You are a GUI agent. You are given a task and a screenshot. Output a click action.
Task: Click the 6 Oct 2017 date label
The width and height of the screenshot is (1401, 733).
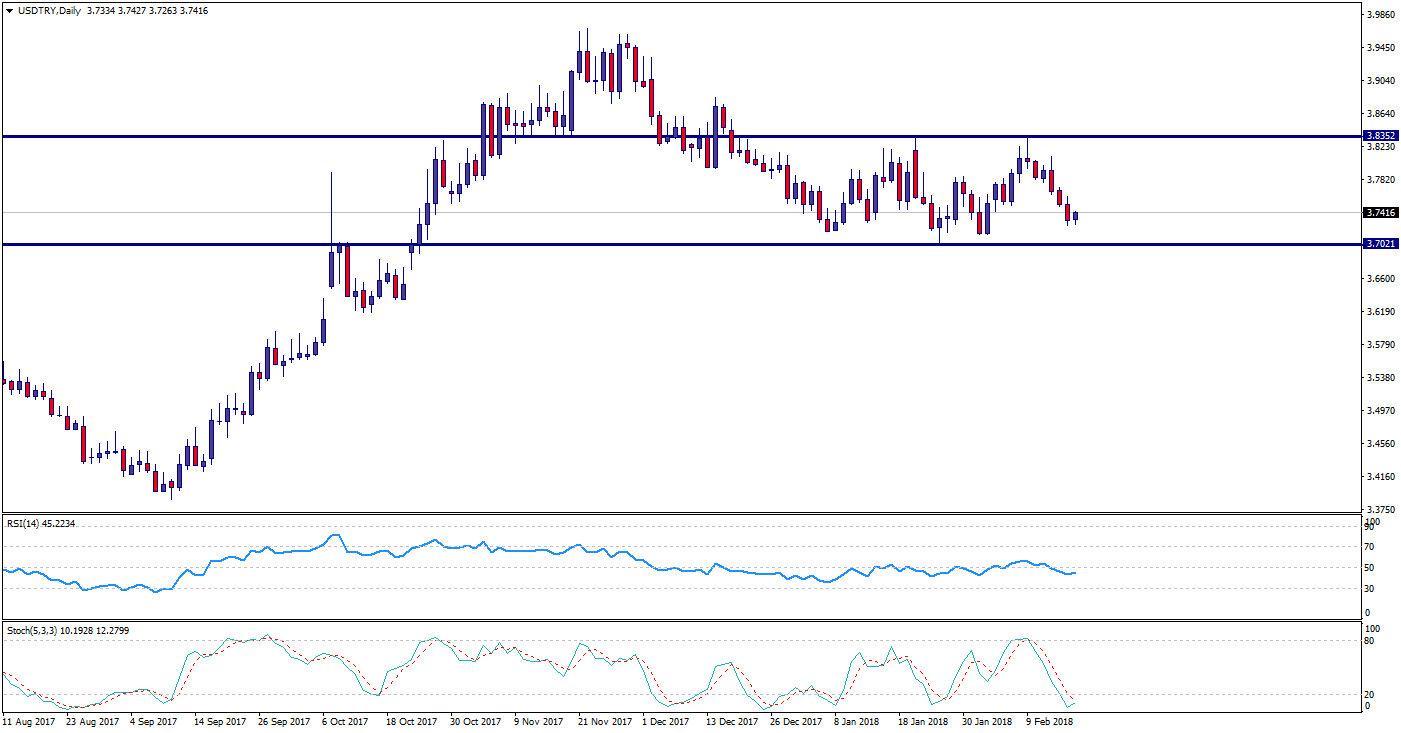(346, 720)
